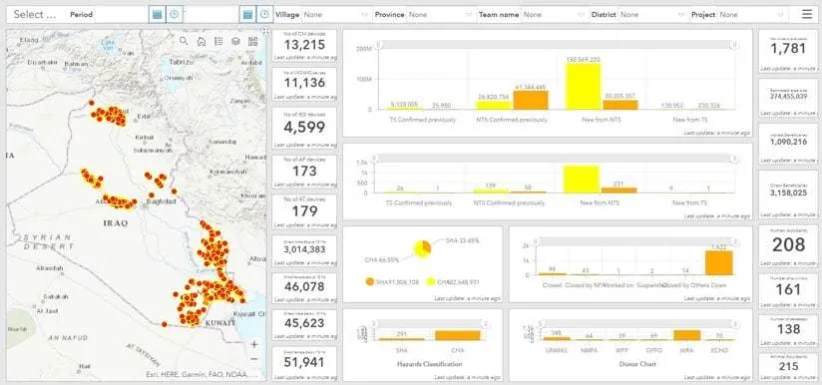Open the first Period time clock
The height and width of the screenshot is (385, 822).
(x=175, y=15)
